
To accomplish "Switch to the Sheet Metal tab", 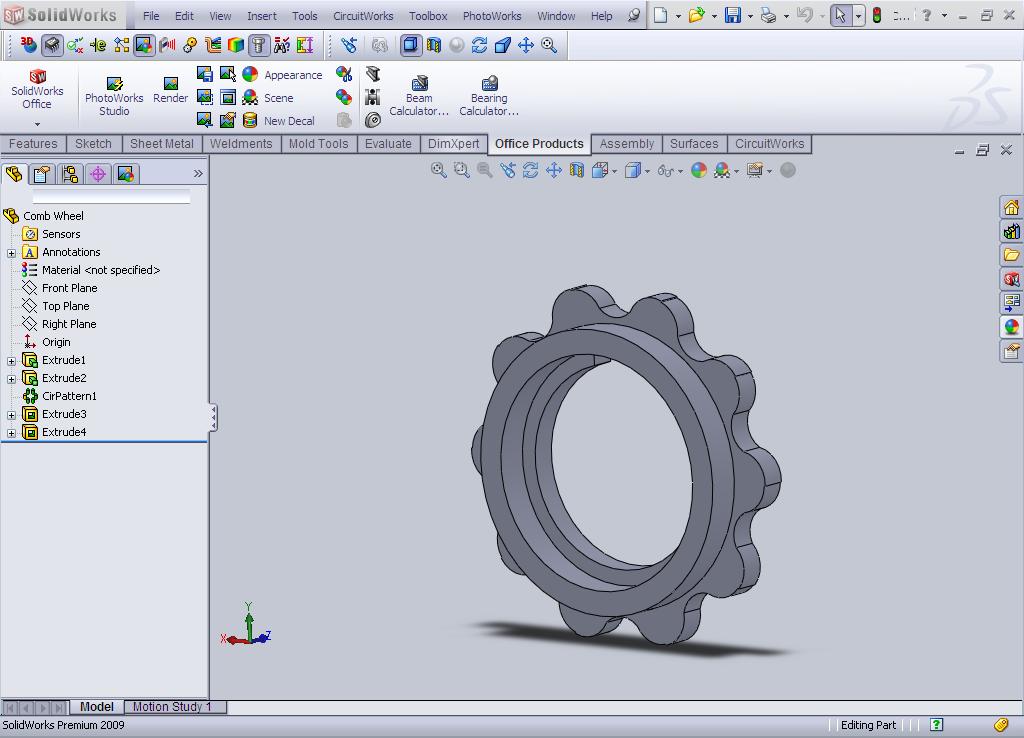I will pyautogui.click(x=161, y=144).
